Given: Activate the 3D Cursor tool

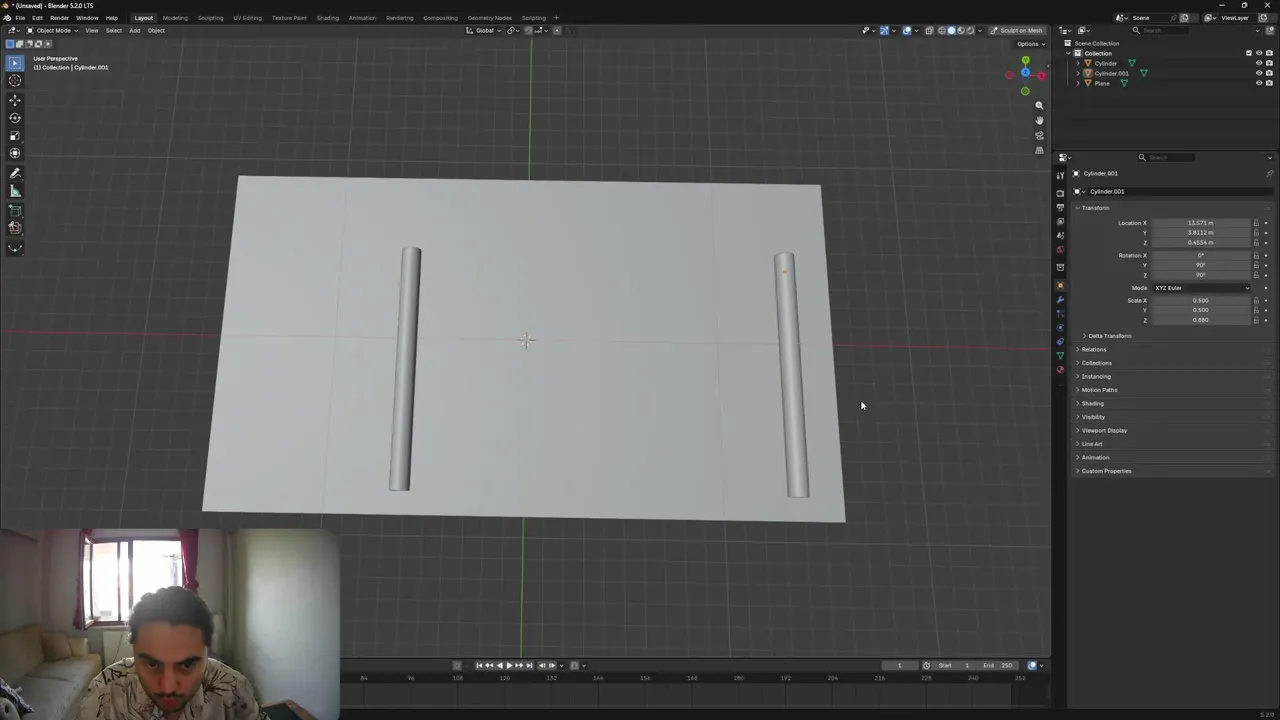Looking at the screenshot, I should click(x=15, y=81).
